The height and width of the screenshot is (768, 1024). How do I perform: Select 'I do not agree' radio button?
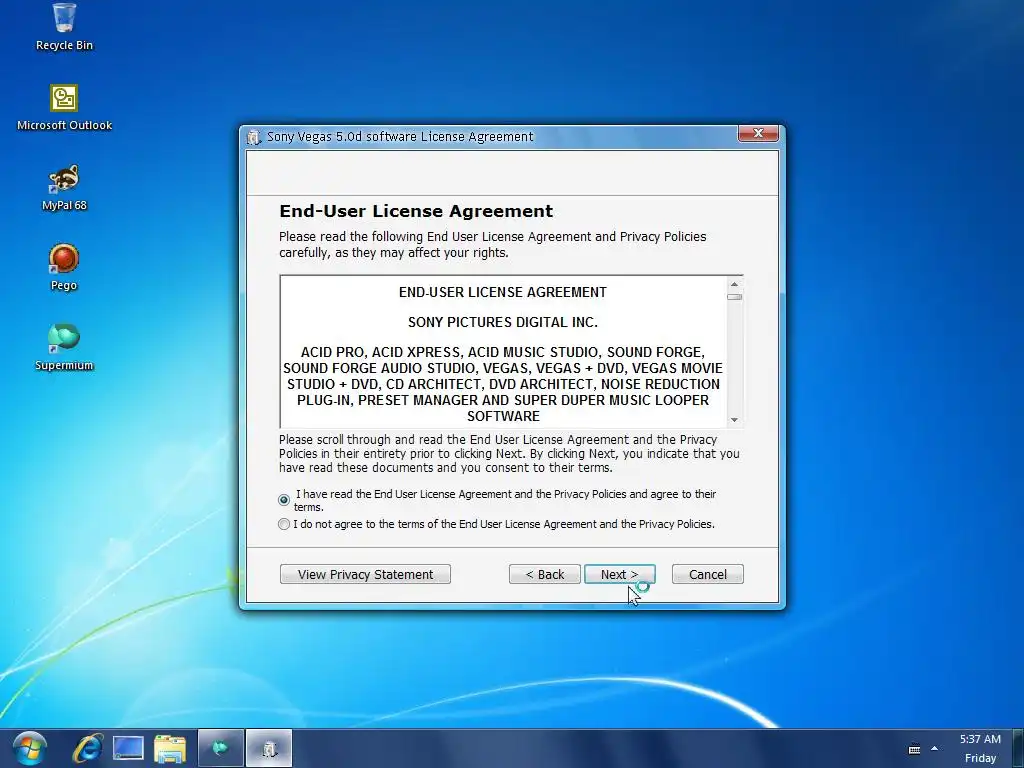point(283,524)
